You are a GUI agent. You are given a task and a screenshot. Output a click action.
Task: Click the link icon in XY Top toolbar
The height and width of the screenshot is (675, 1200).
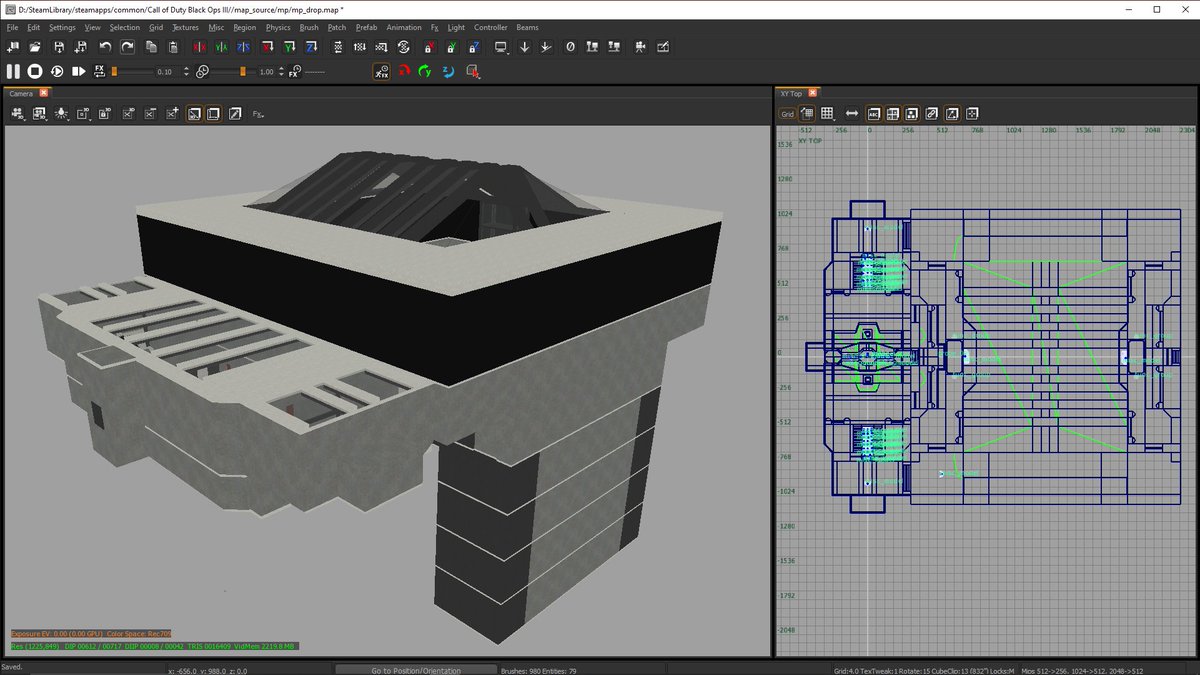click(931, 113)
